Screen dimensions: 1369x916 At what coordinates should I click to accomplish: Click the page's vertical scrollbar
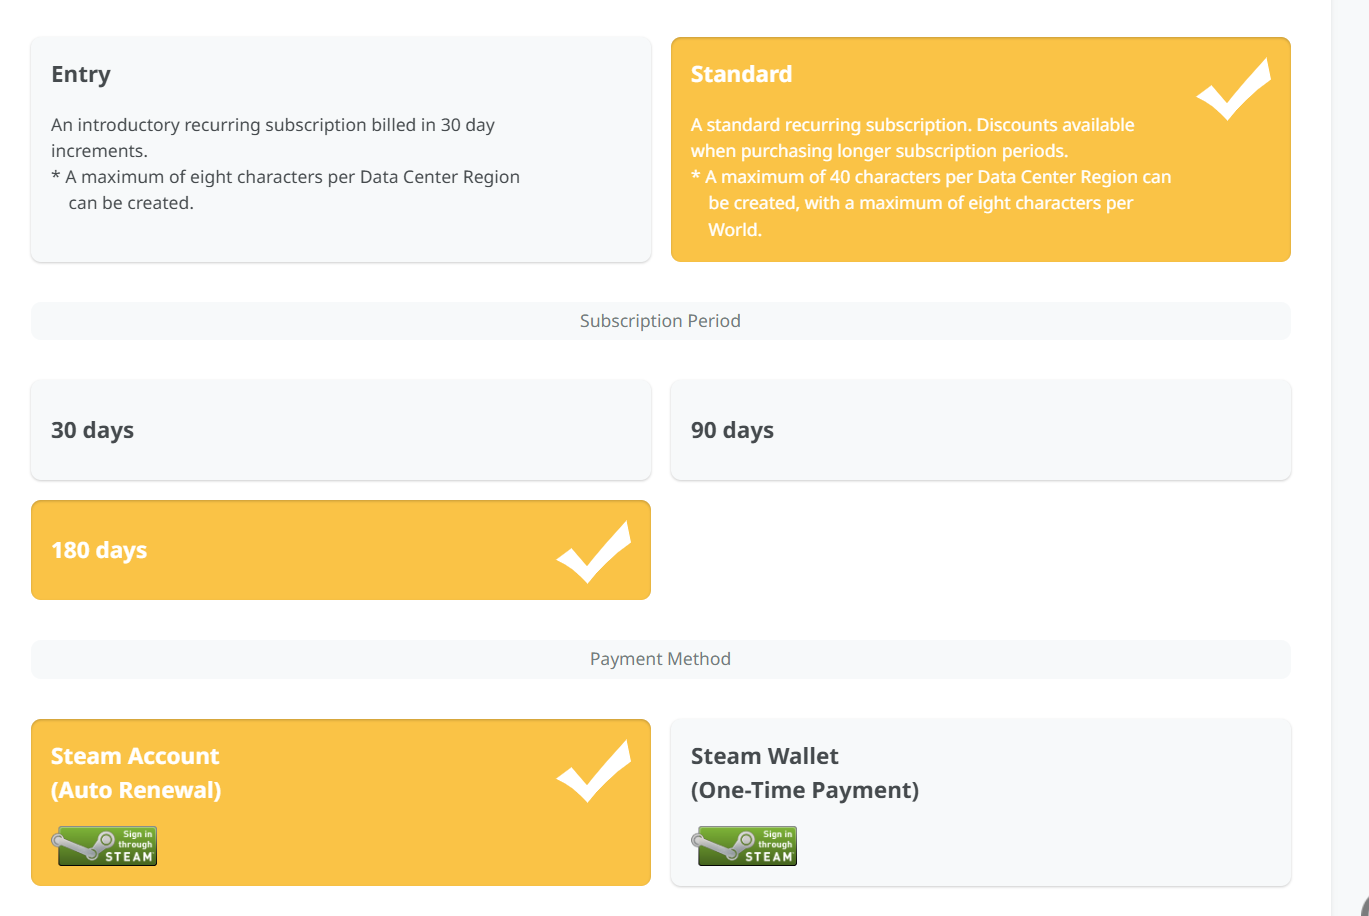coord(1350,400)
